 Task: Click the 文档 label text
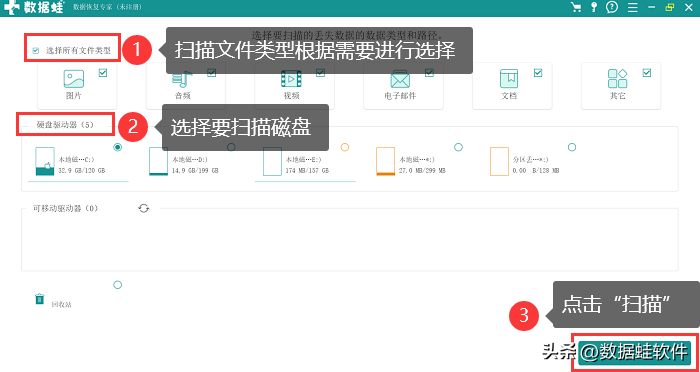click(x=509, y=96)
